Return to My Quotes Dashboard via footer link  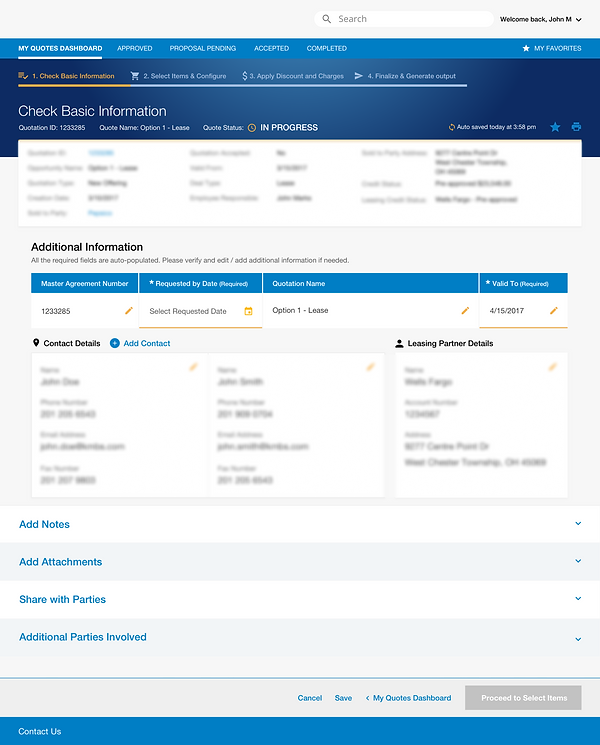(x=409, y=698)
